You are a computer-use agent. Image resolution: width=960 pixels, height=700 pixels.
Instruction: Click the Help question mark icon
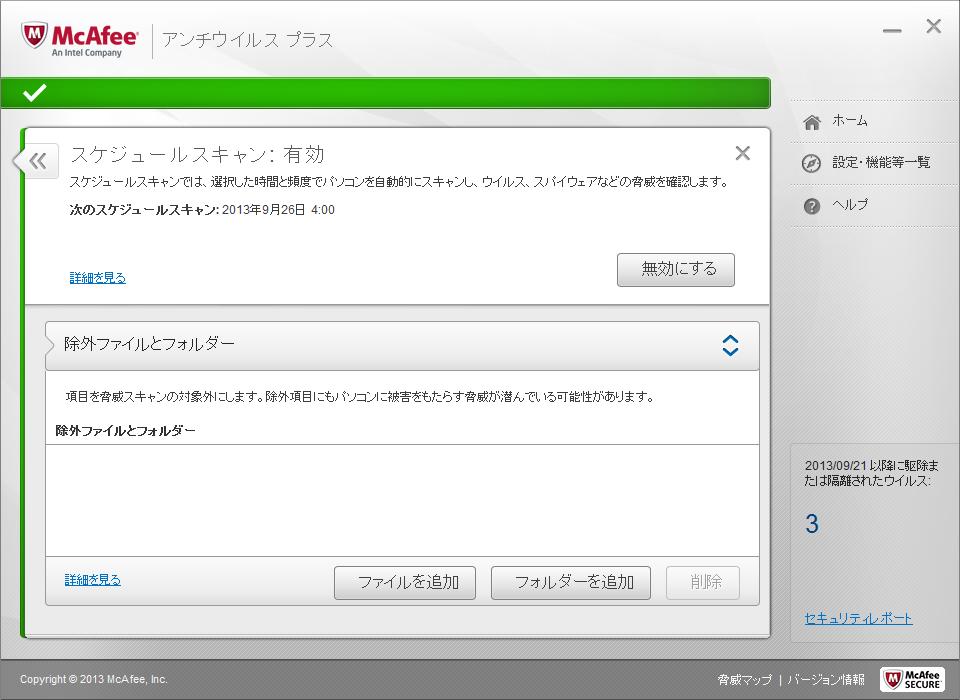(x=812, y=206)
